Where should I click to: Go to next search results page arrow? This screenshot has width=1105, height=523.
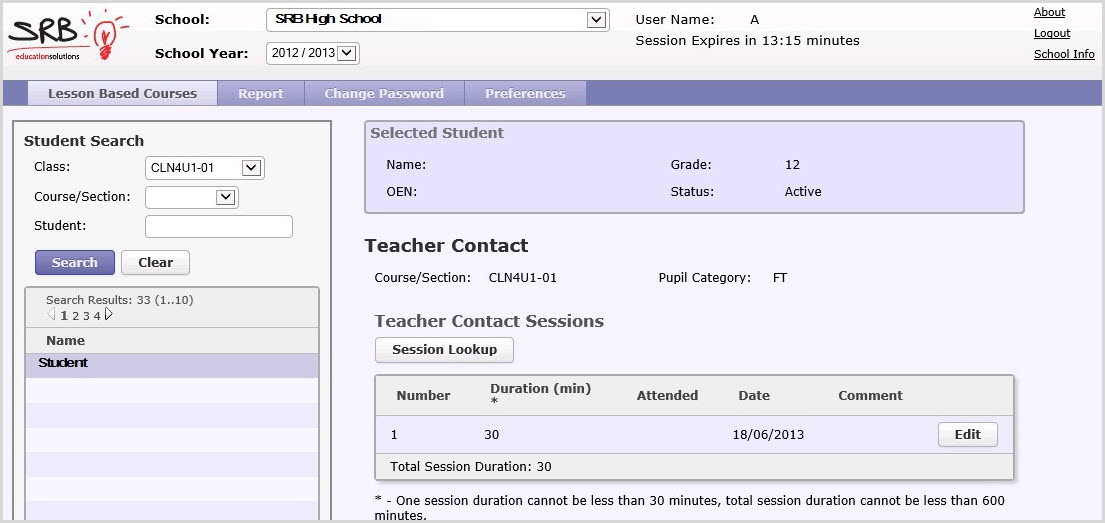pyautogui.click(x=109, y=315)
